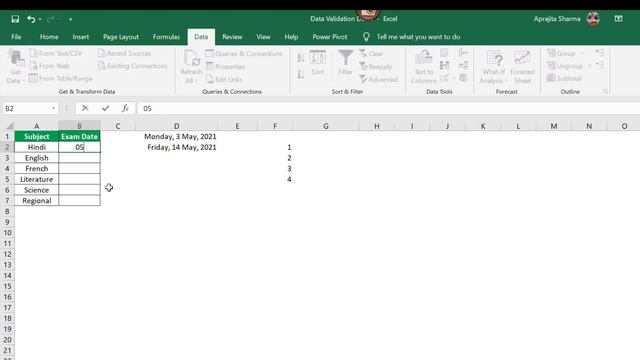Open the ribbon display options icon
Screen dimensions: 640x360
click(618, 19)
